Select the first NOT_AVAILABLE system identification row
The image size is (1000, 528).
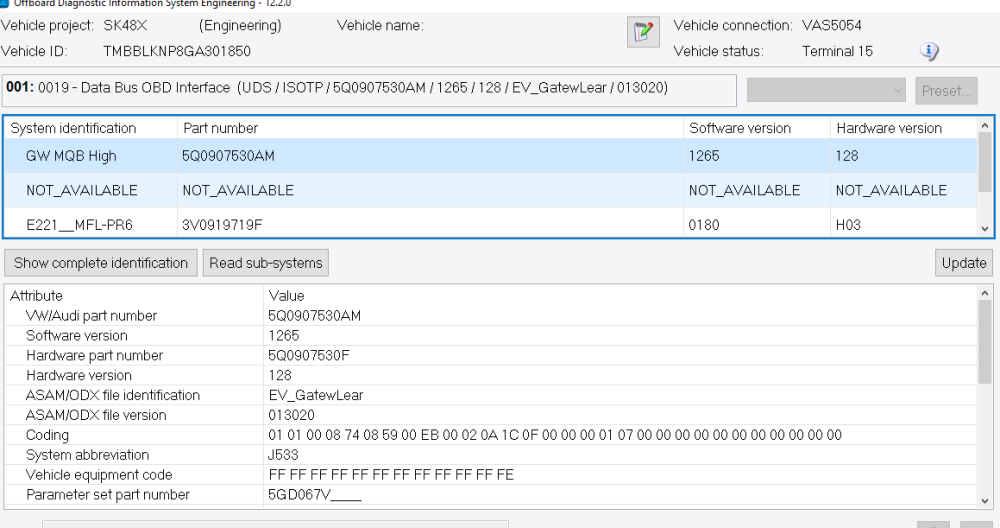click(490, 190)
